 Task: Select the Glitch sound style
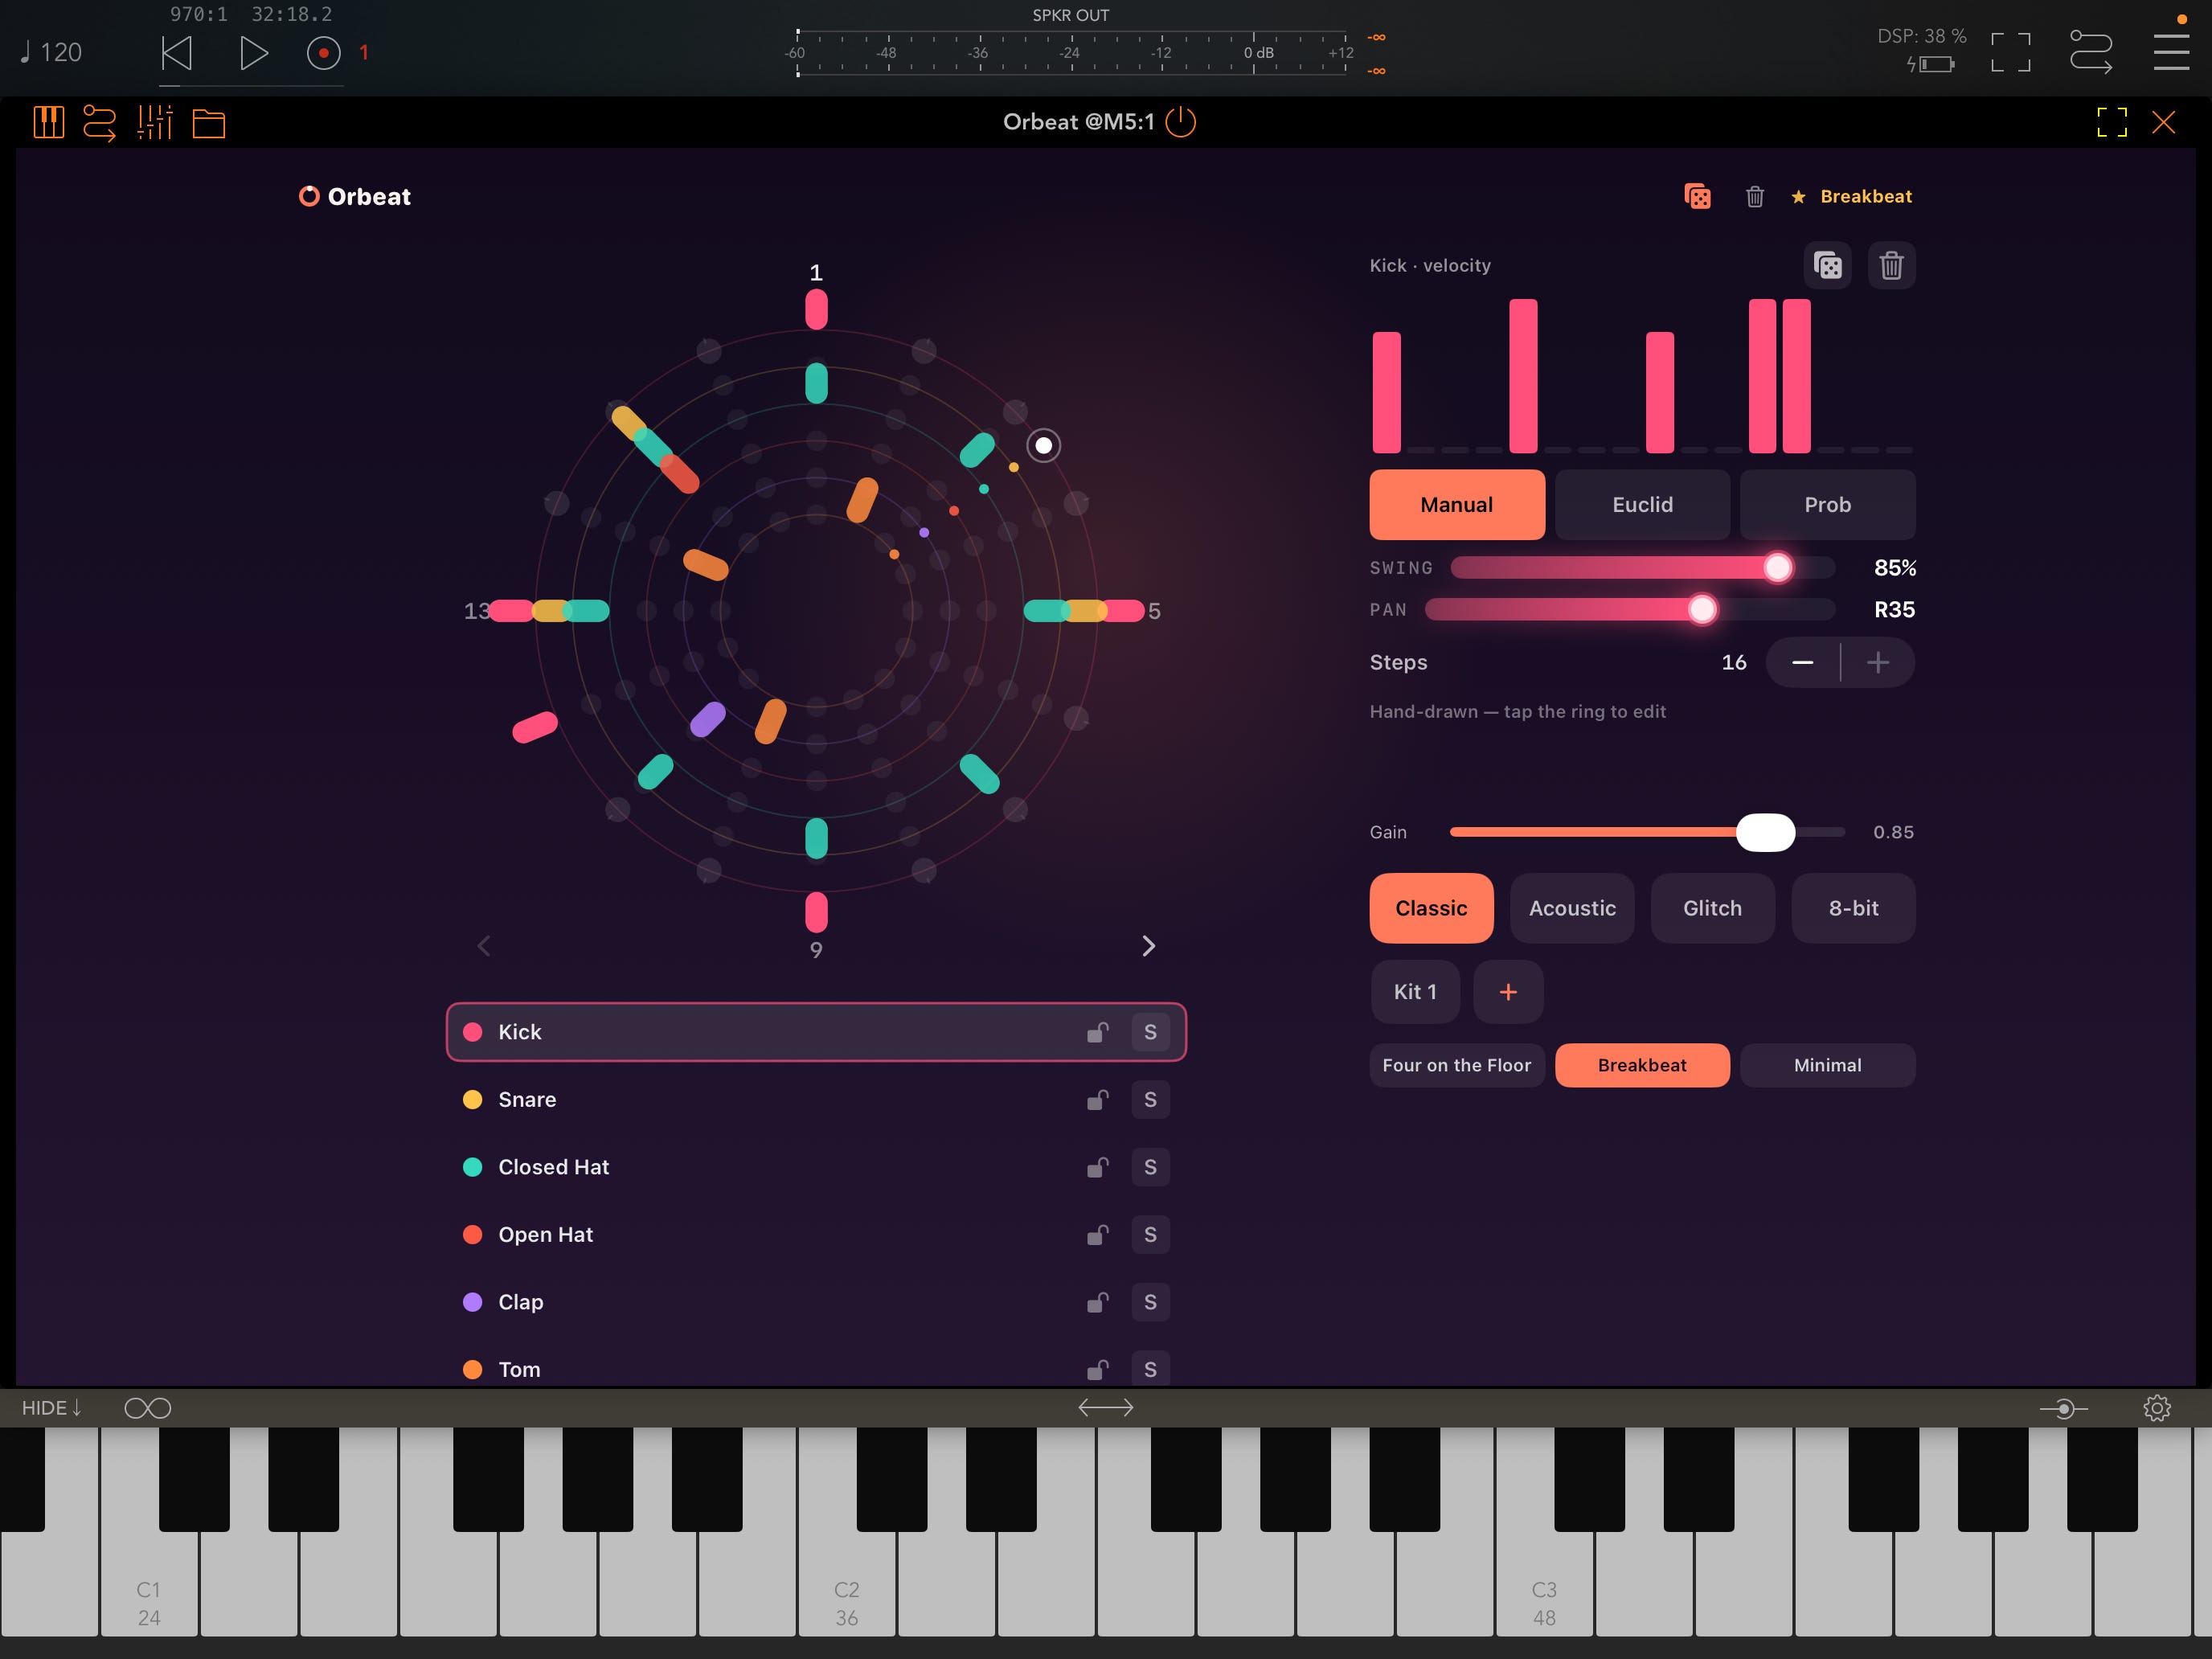click(1713, 908)
